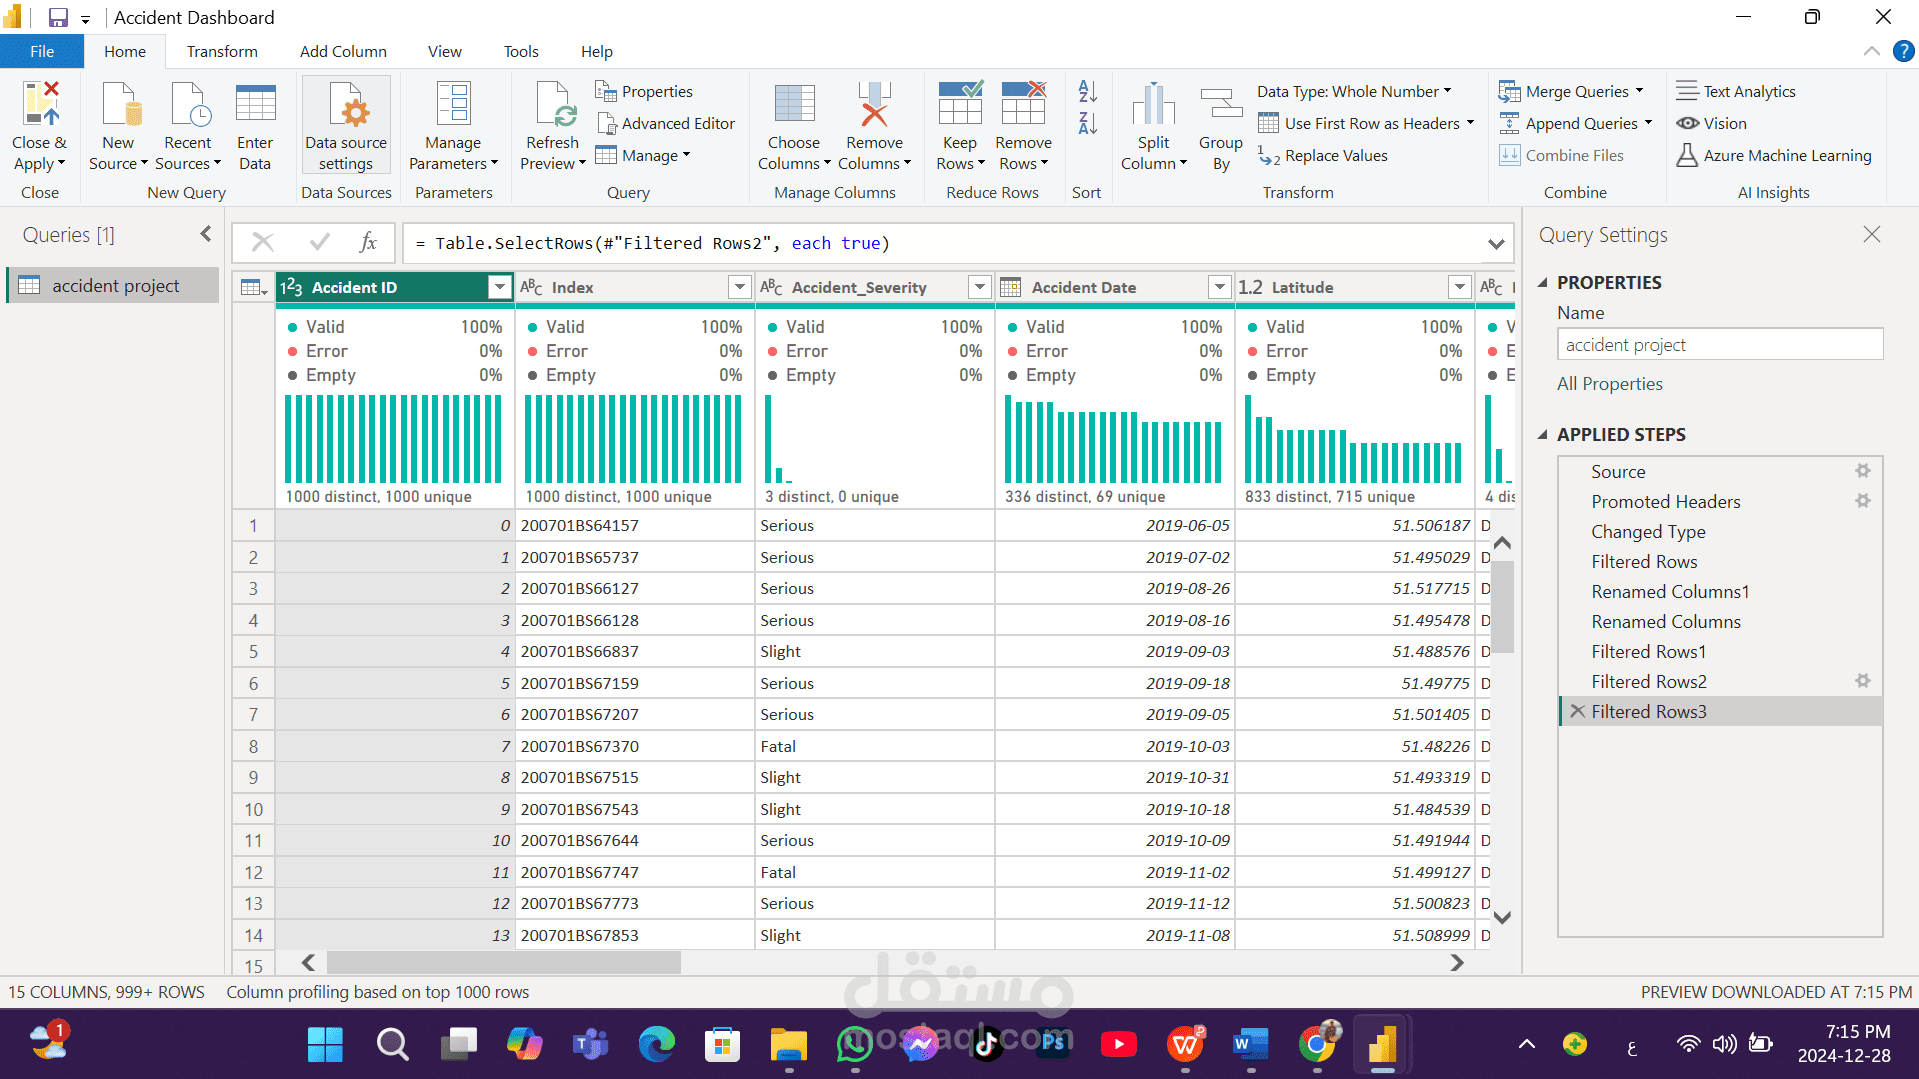
Task: Open YouTube from the taskbar
Action: pos(1118,1045)
